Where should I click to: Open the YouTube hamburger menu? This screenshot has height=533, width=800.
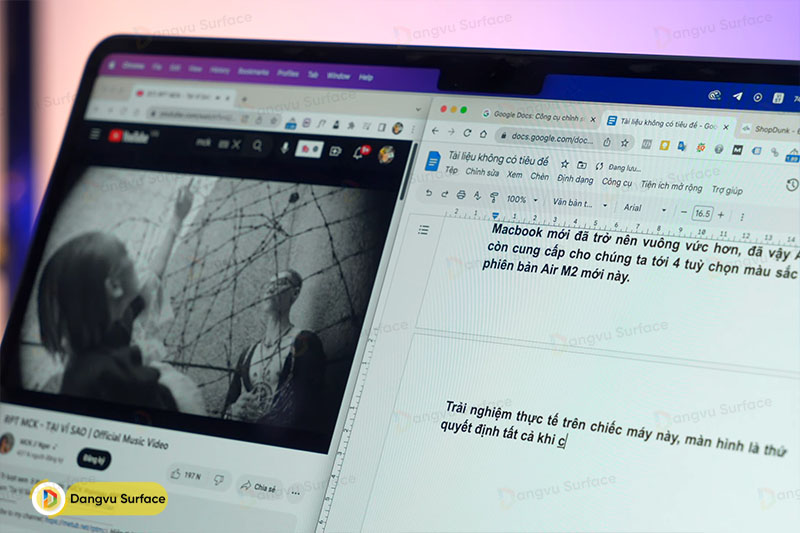95,134
